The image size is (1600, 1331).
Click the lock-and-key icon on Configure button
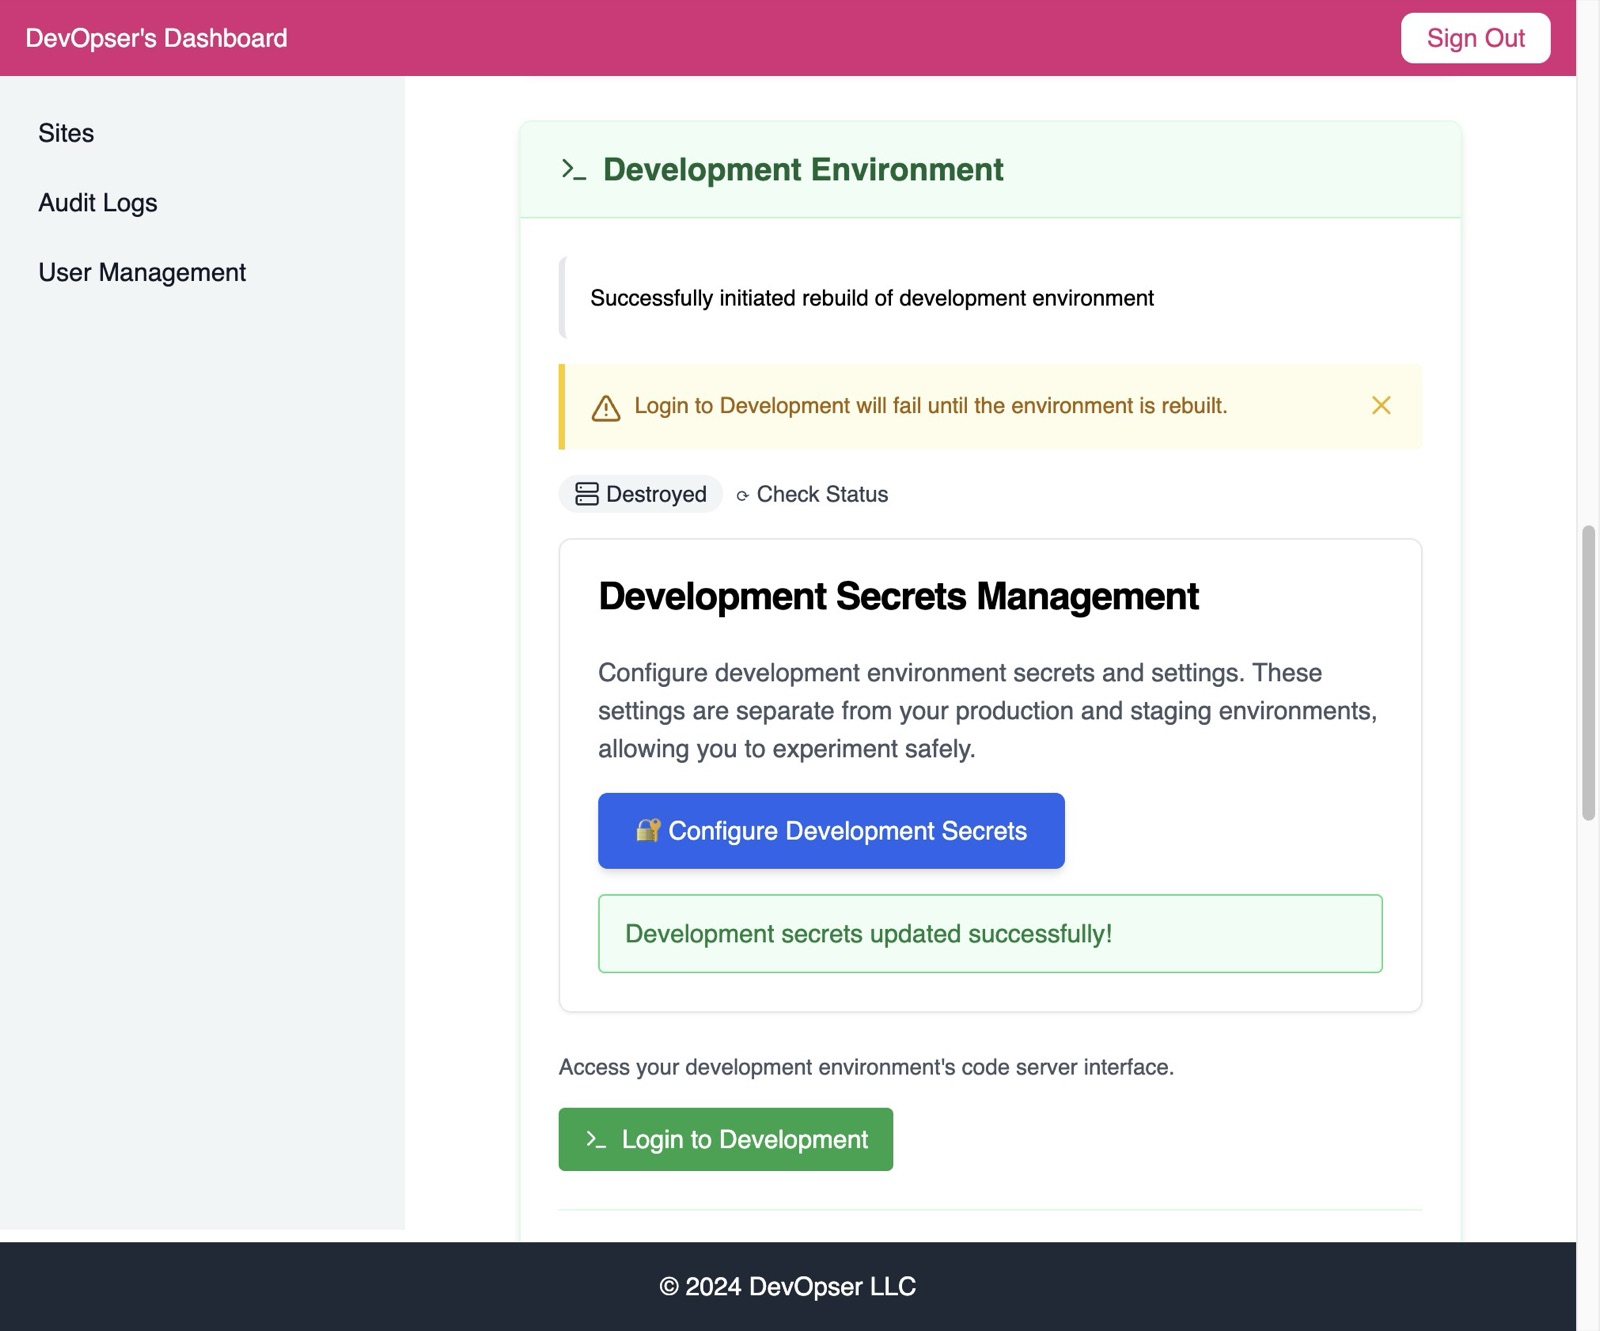[x=648, y=830]
